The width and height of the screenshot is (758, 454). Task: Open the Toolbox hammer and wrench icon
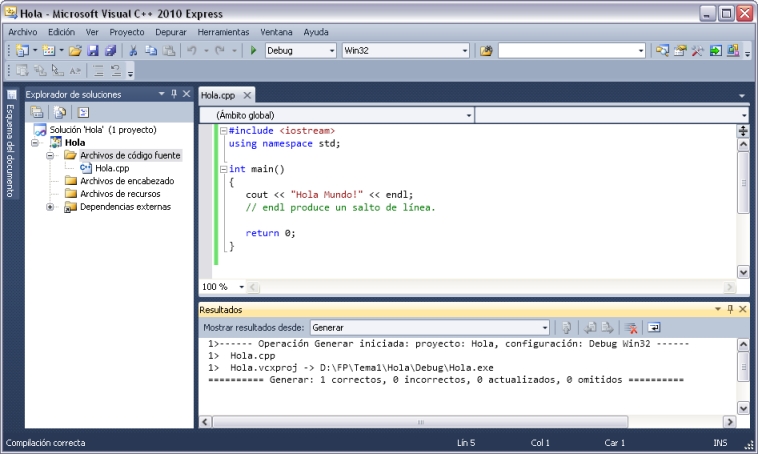pos(698,50)
